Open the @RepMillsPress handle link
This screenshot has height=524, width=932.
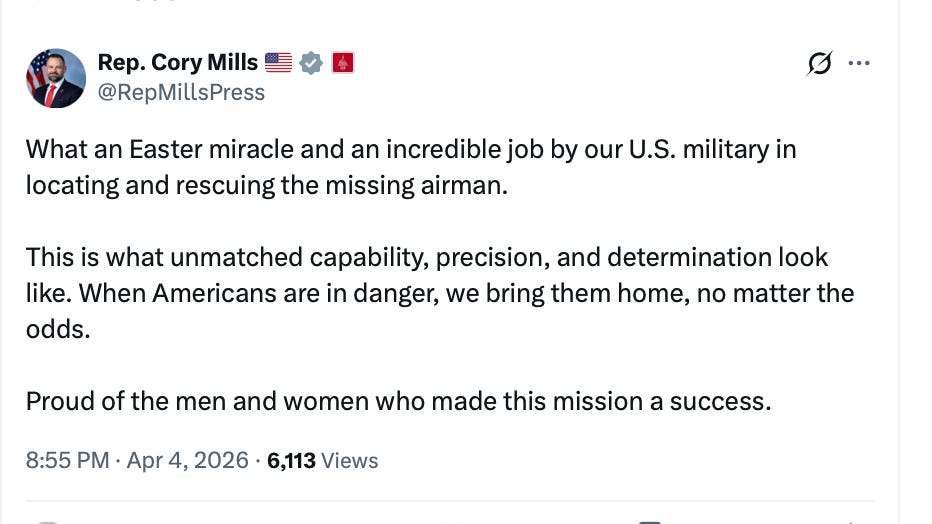pyautogui.click(x=181, y=93)
